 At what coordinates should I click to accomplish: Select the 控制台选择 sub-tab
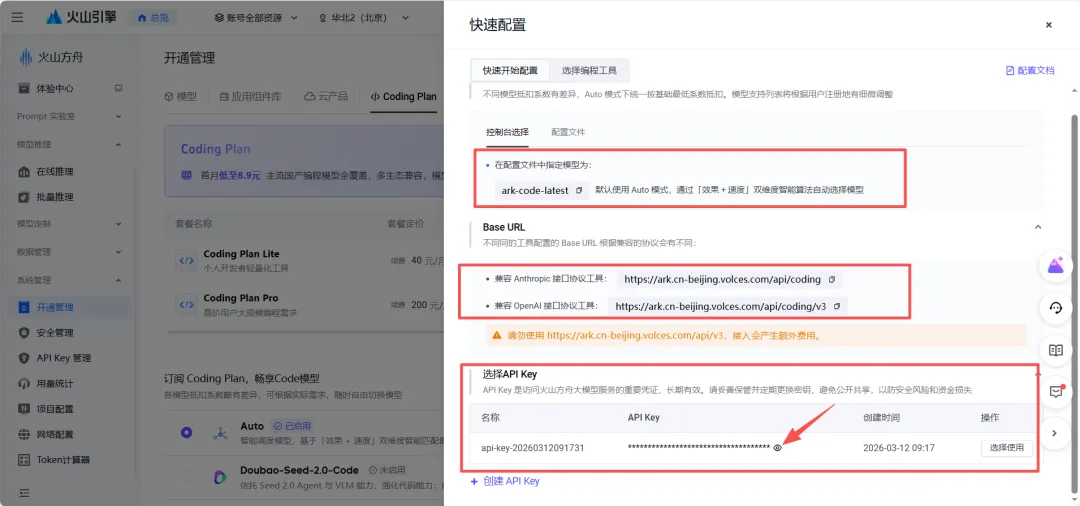pyautogui.click(x=507, y=131)
